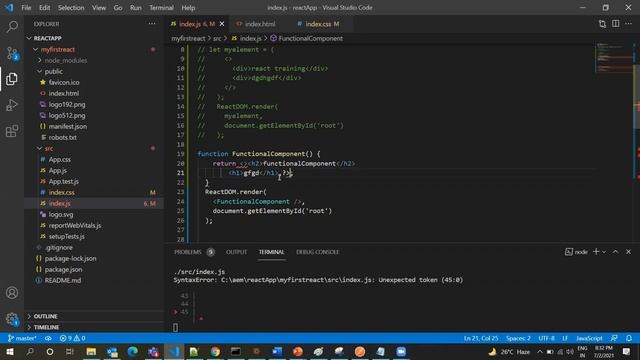Click the UTF-8 encoding indicator
The width and height of the screenshot is (640, 360).
[546, 338]
